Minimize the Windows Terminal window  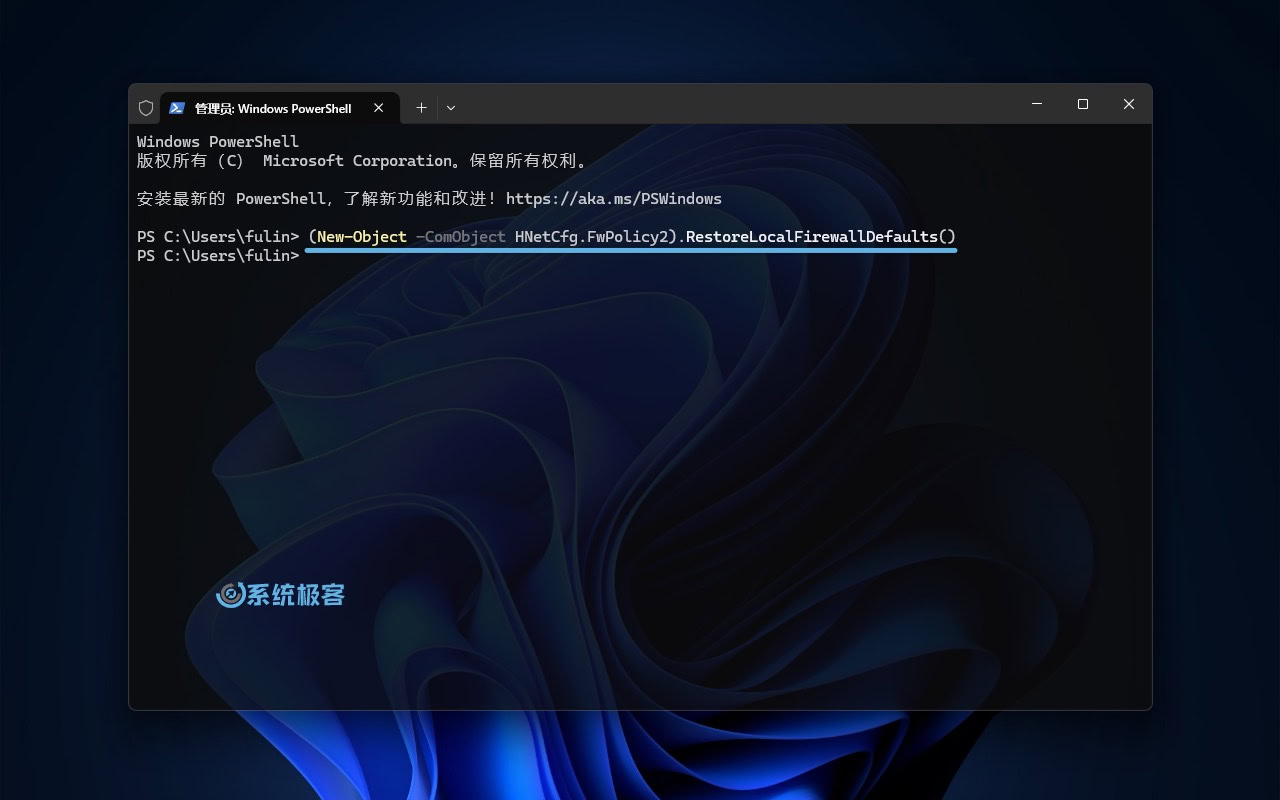tap(1036, 104)
